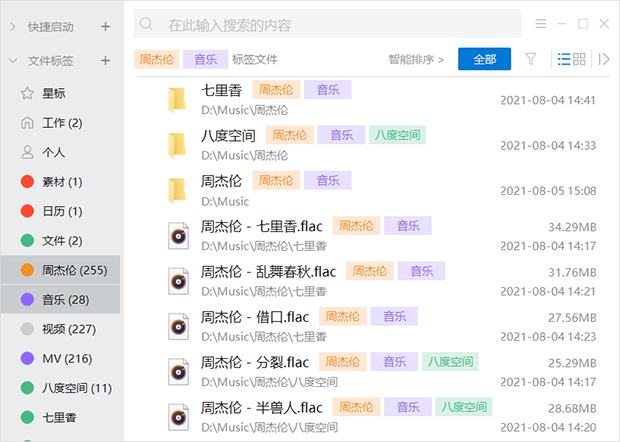Select MV (216) tag label
Viewport: 620px width, 442px height.
click(68, 359)
